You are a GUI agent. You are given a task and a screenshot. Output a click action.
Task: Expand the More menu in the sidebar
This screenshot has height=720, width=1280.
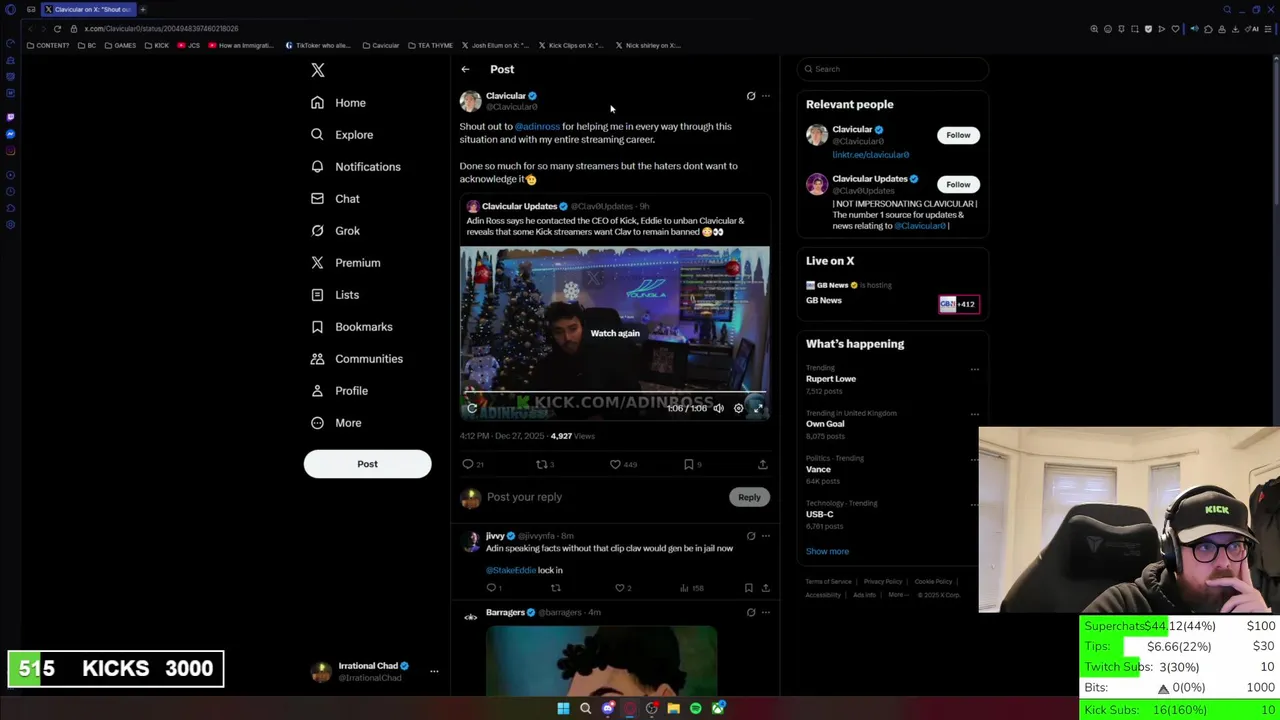tap(335, 423)
